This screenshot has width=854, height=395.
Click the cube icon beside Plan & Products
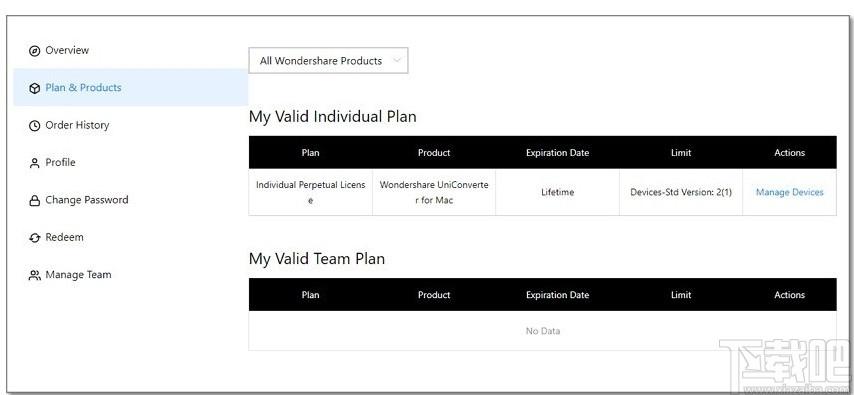34,88
